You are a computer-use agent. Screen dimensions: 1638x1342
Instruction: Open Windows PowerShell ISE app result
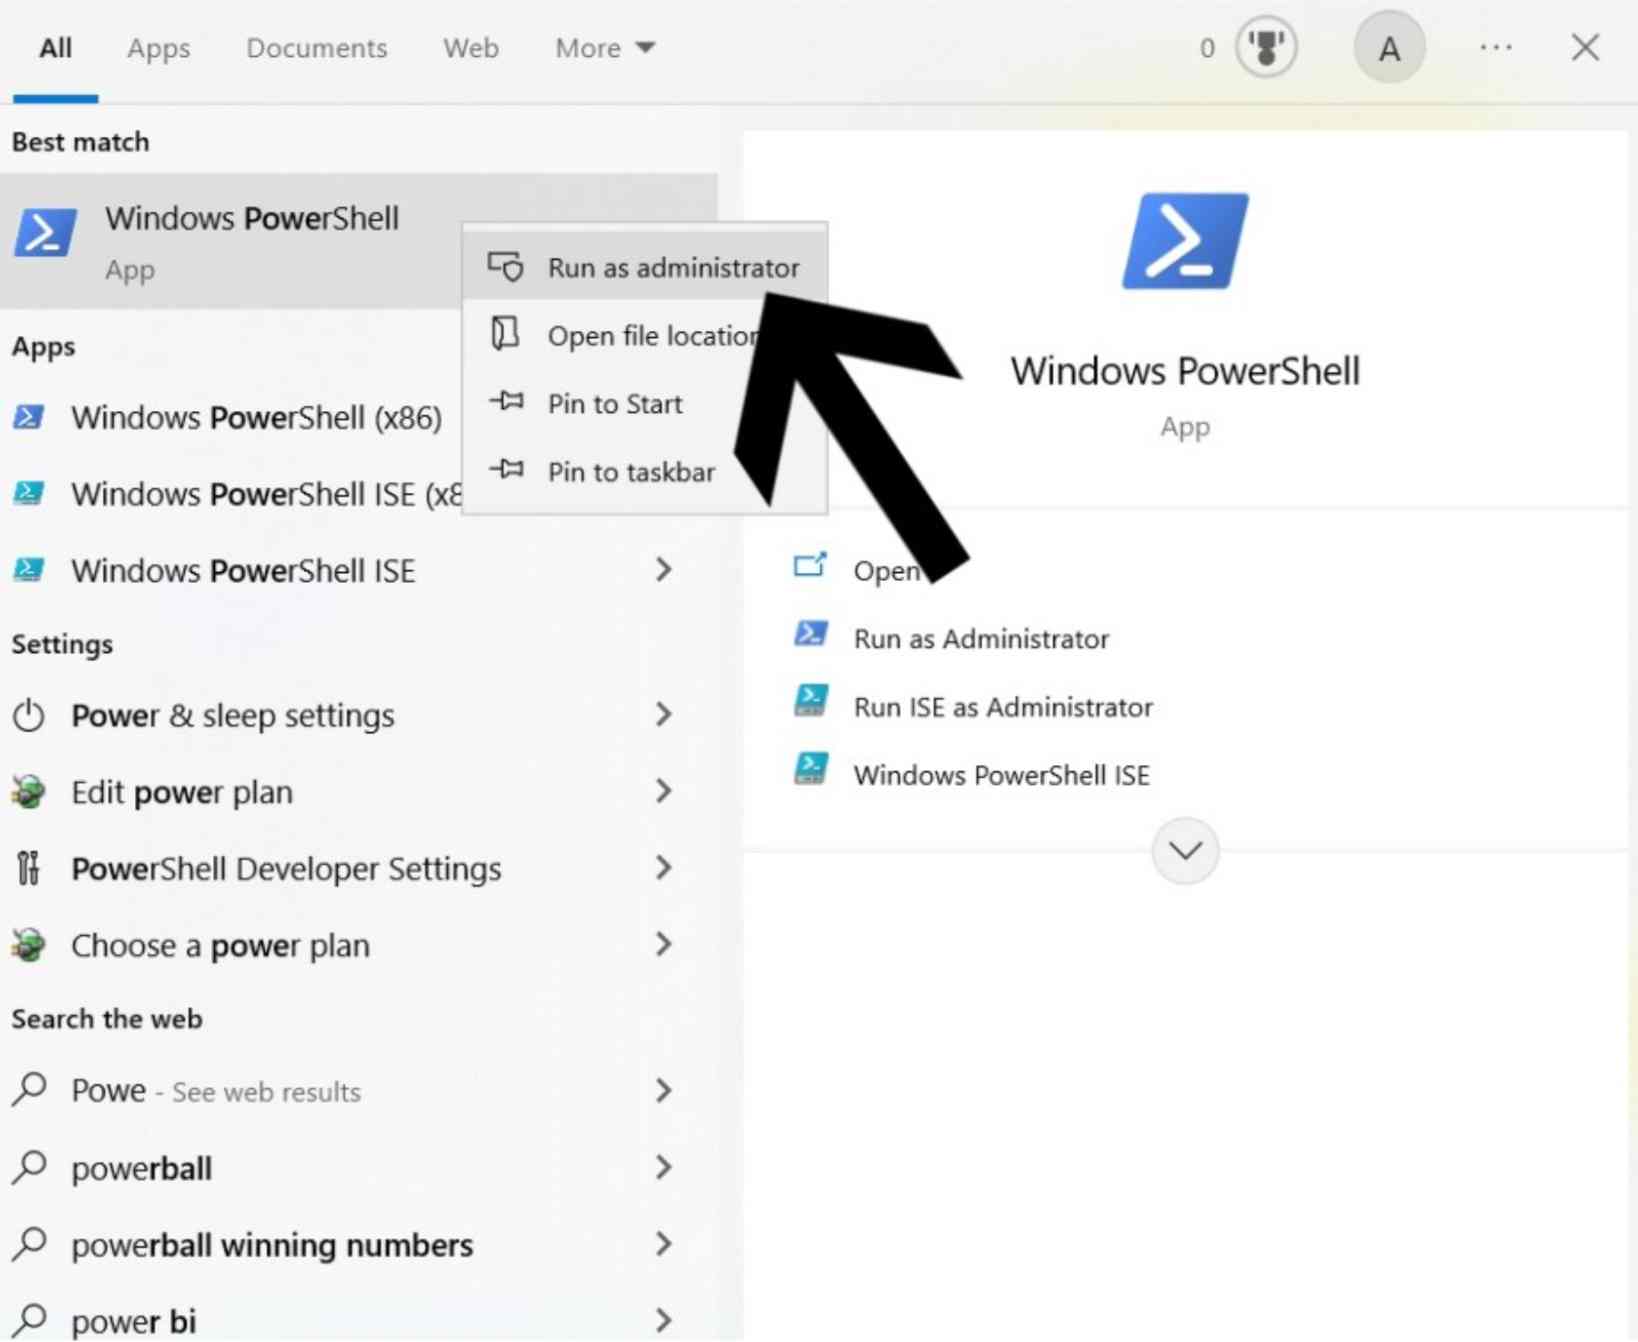243,570
